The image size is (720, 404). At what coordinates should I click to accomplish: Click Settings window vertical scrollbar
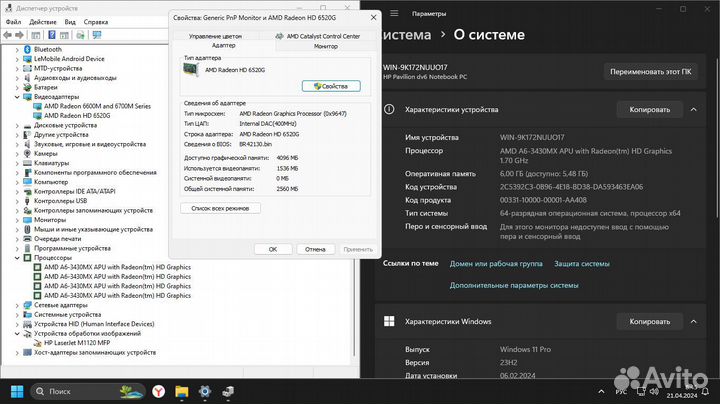point(717,138)
